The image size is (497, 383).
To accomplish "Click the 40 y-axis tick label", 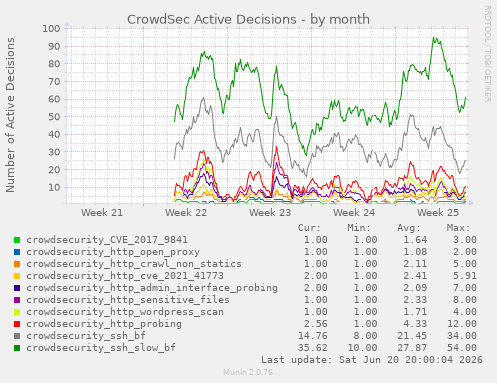I will [x=54, y=134].
